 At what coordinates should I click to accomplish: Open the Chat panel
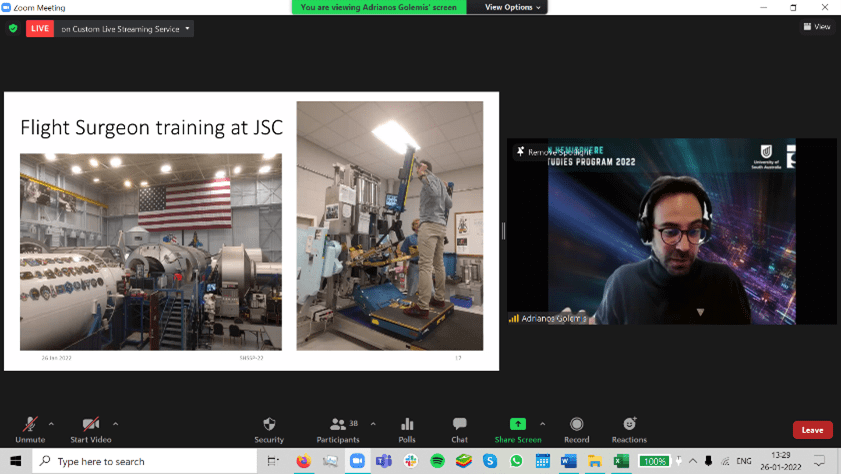pos(459,428)
